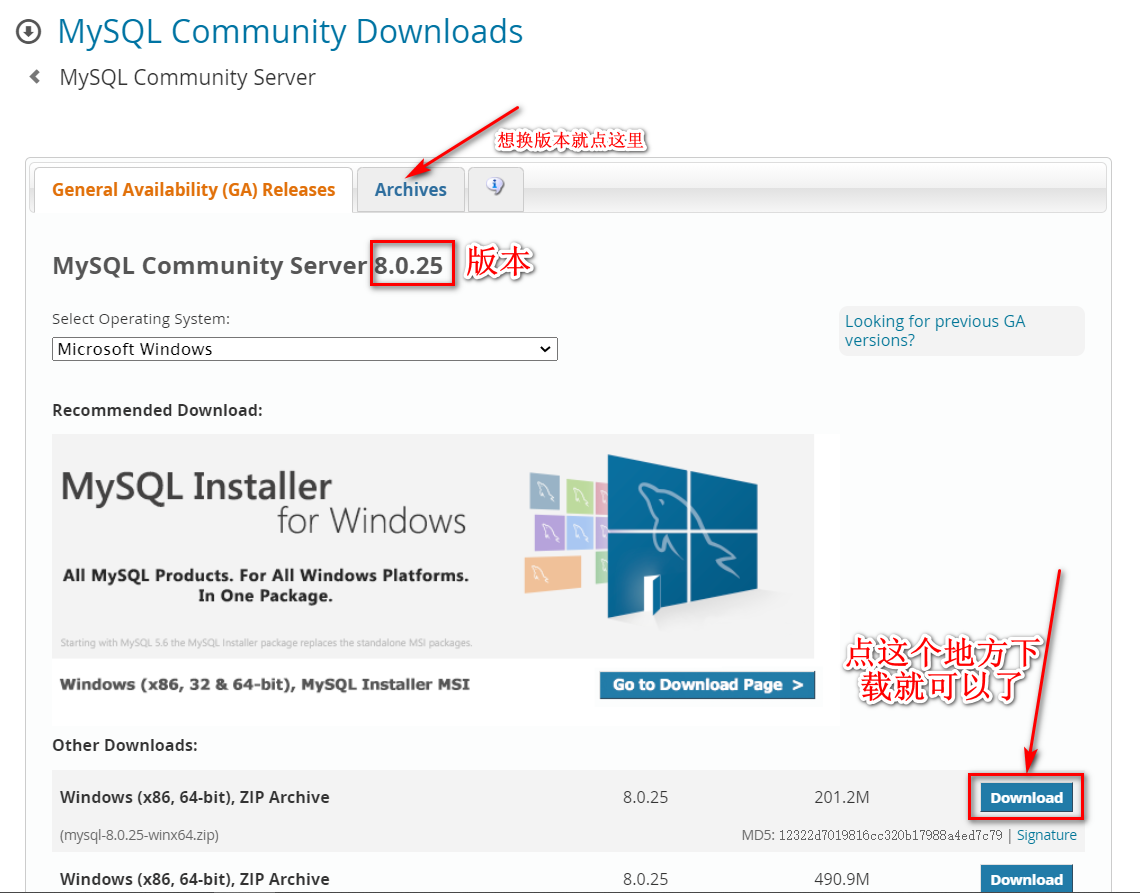
Task: Click the MySQL Community Server 8.0.25 heading
Action: coord(248,265)
